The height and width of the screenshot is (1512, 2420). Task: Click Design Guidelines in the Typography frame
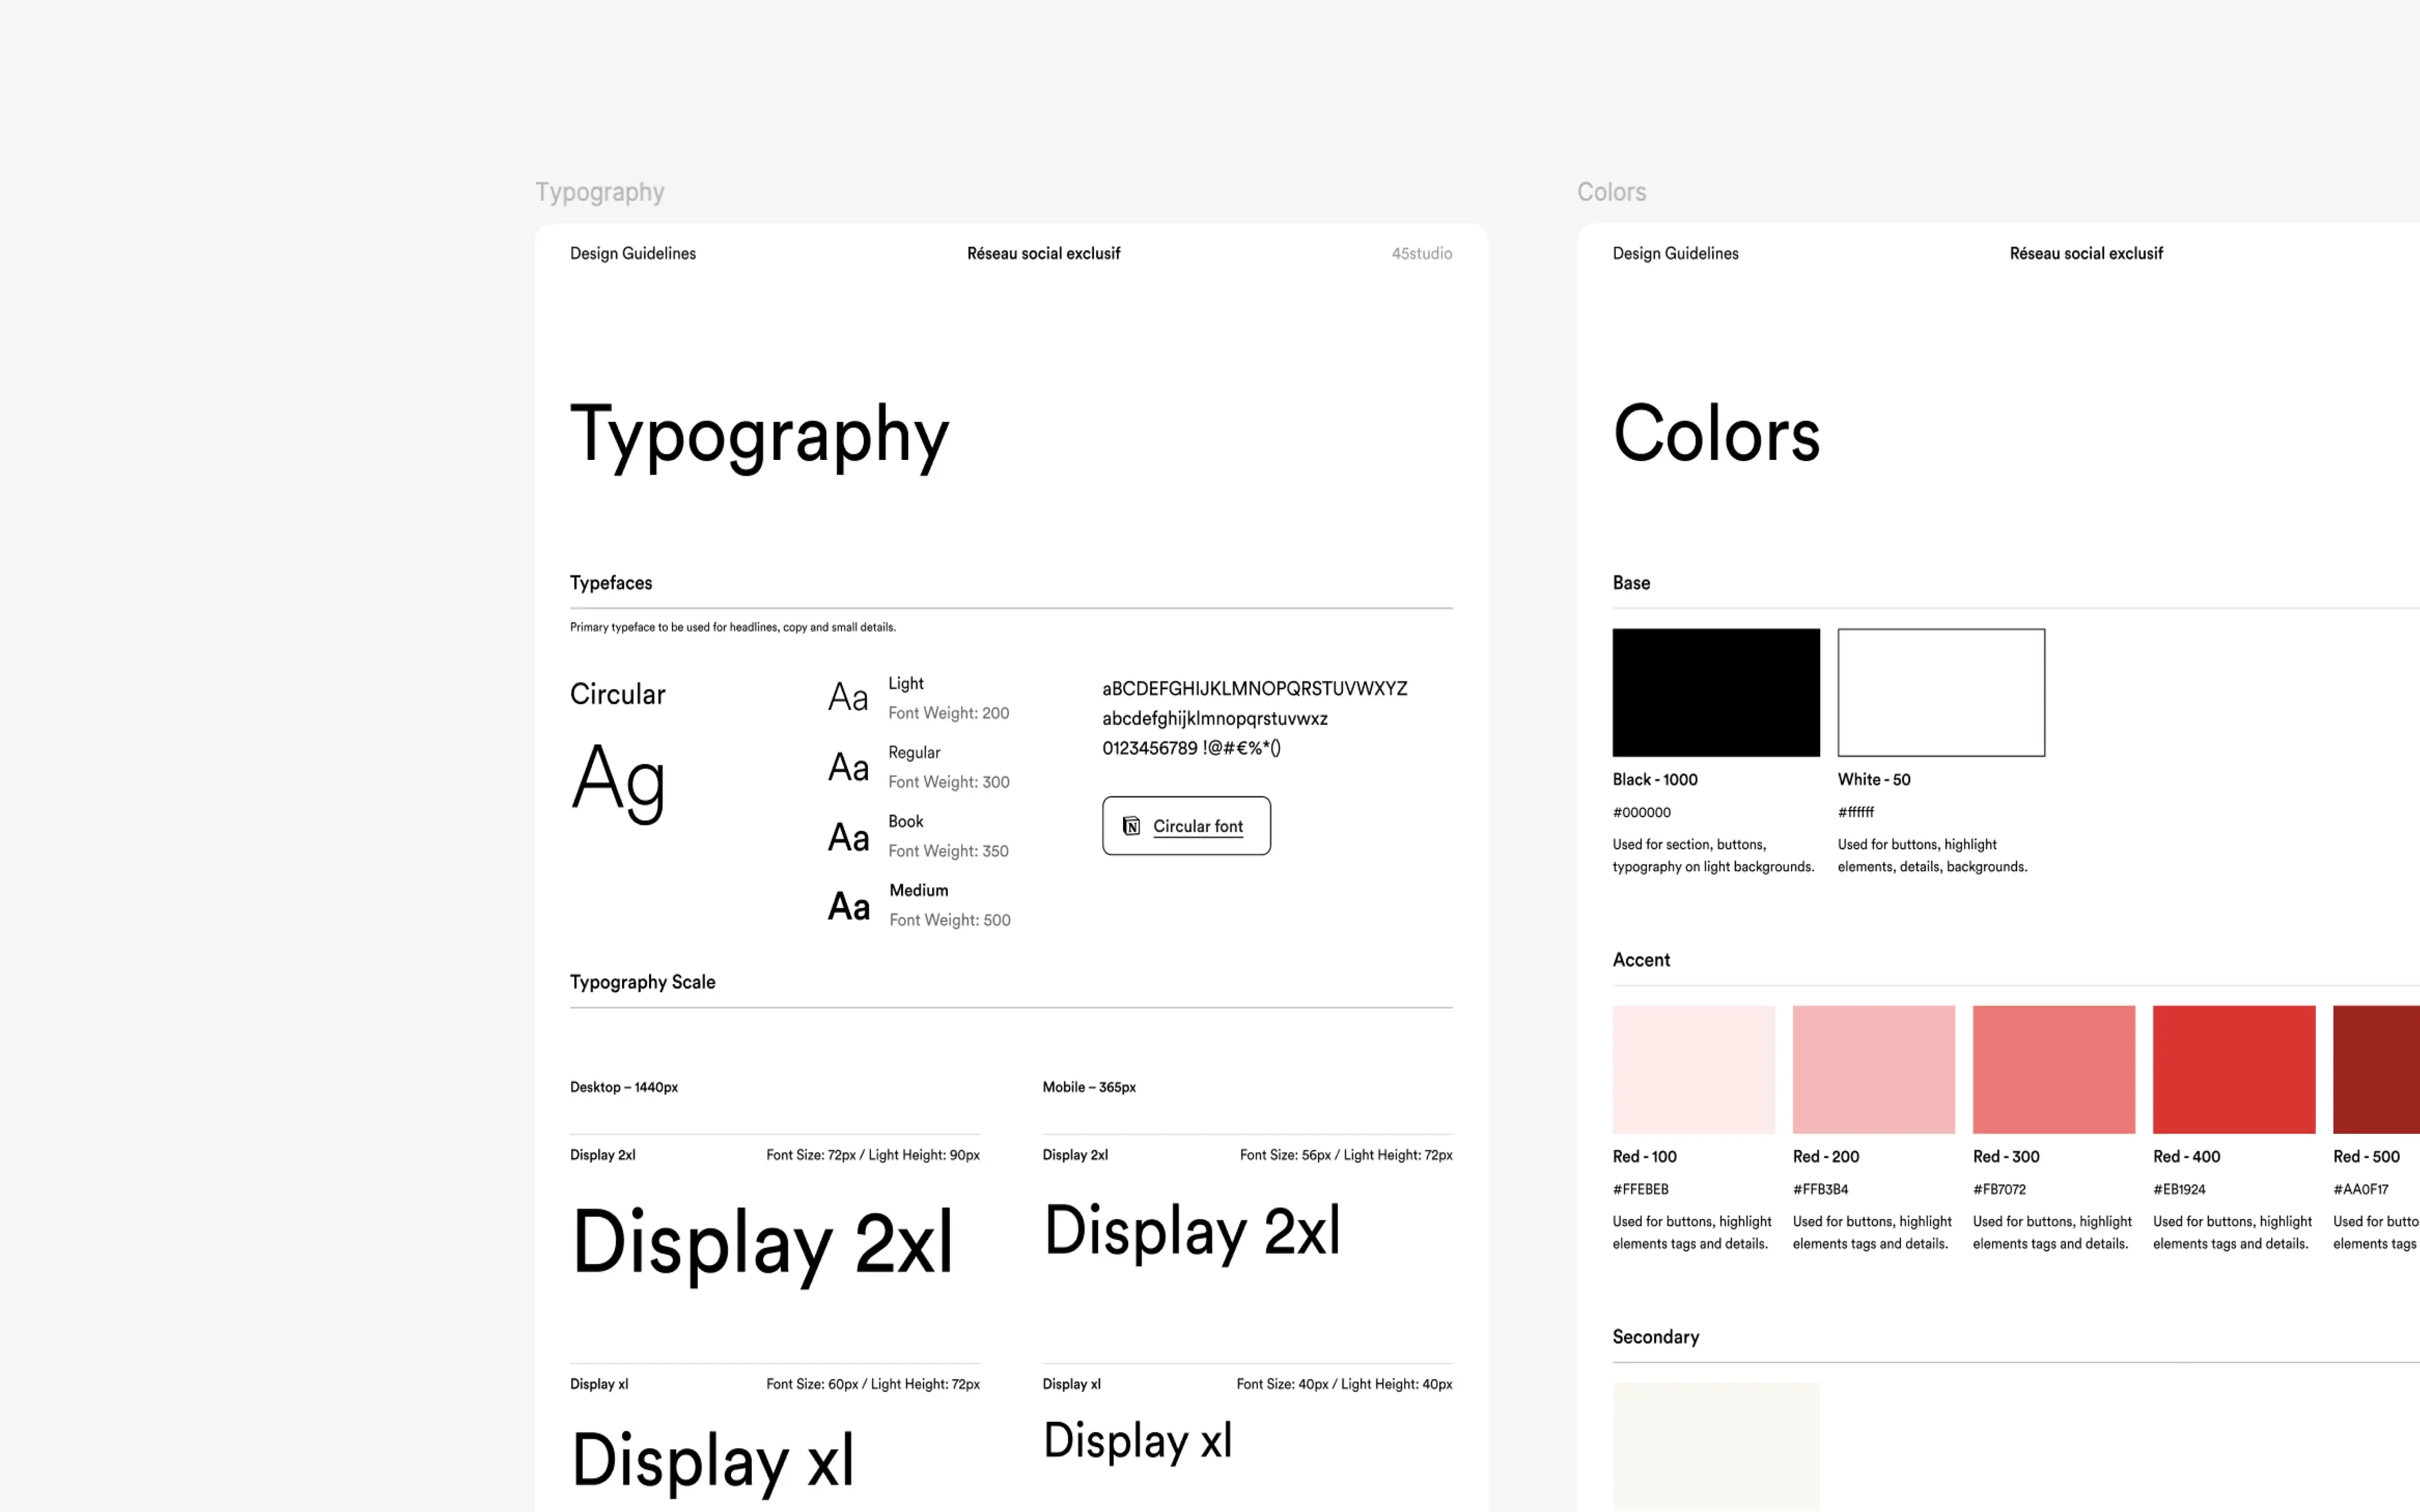tap(633, 254)
